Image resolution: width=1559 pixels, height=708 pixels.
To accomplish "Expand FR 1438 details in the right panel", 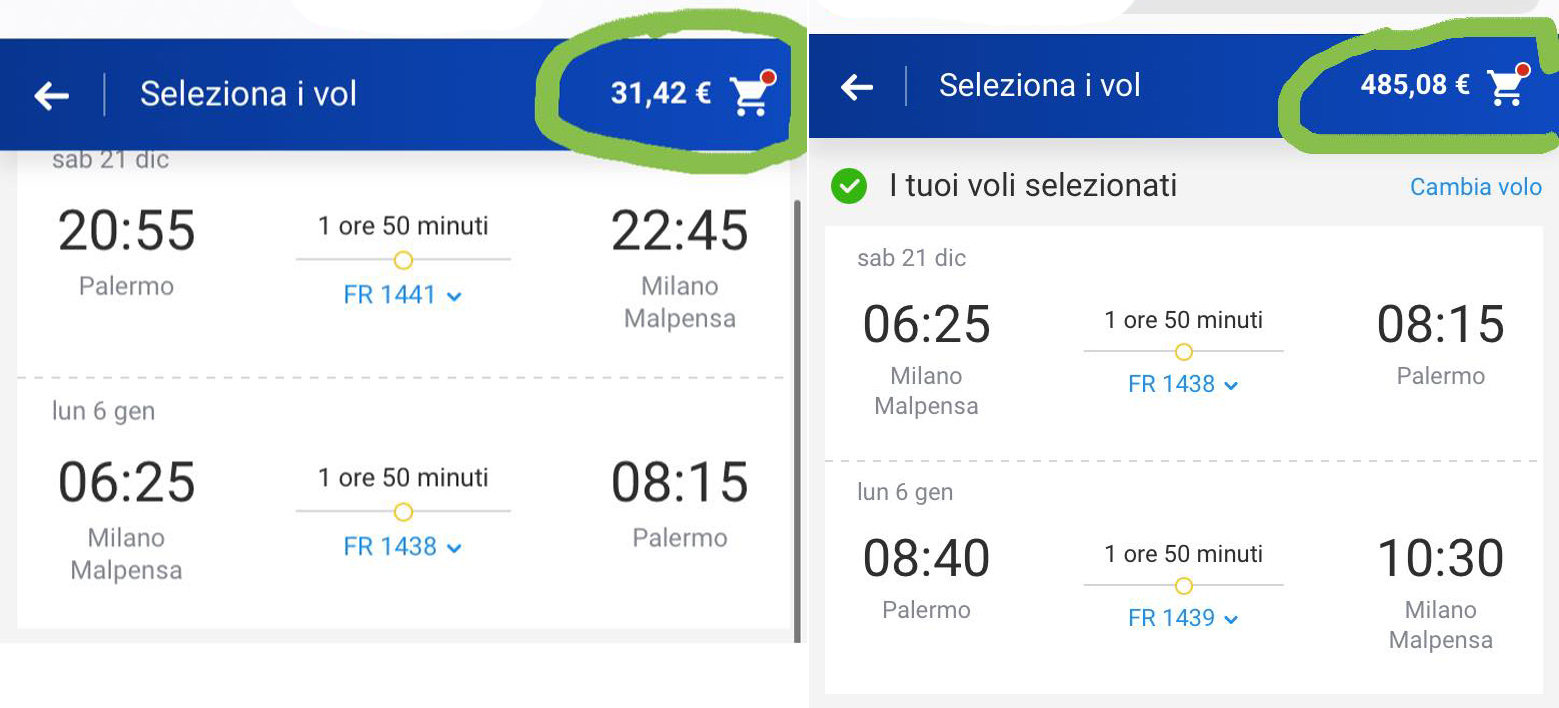I will click(1184, 384).
